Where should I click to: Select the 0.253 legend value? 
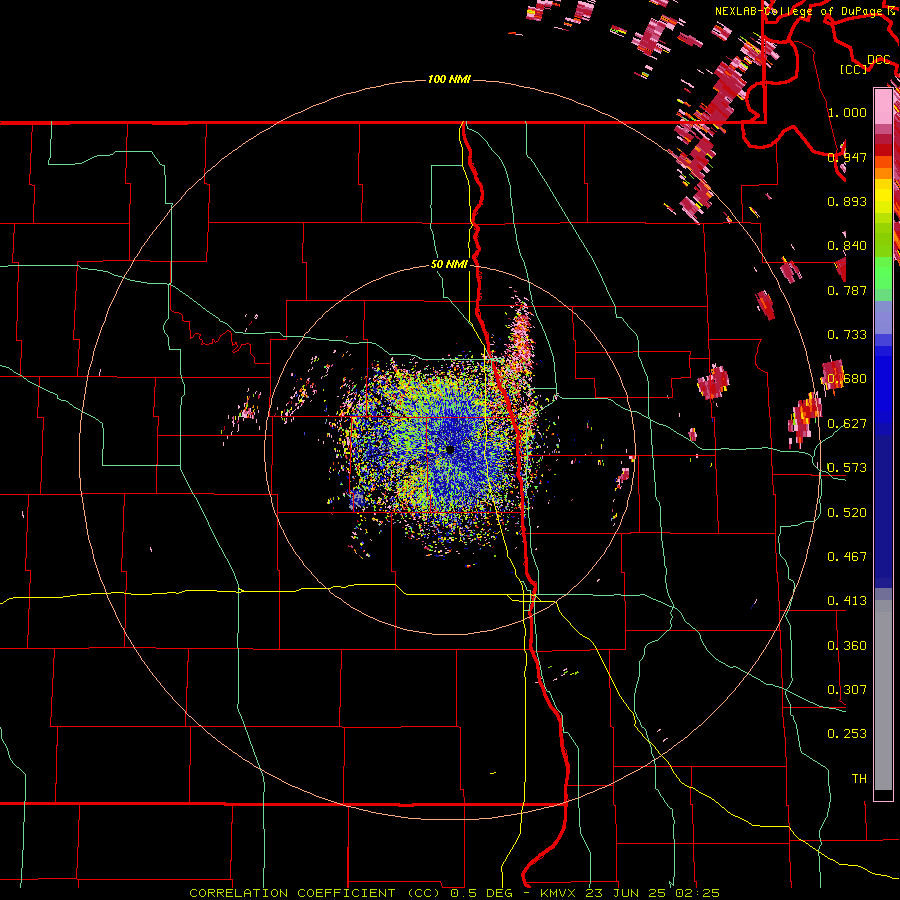[847, 734]
